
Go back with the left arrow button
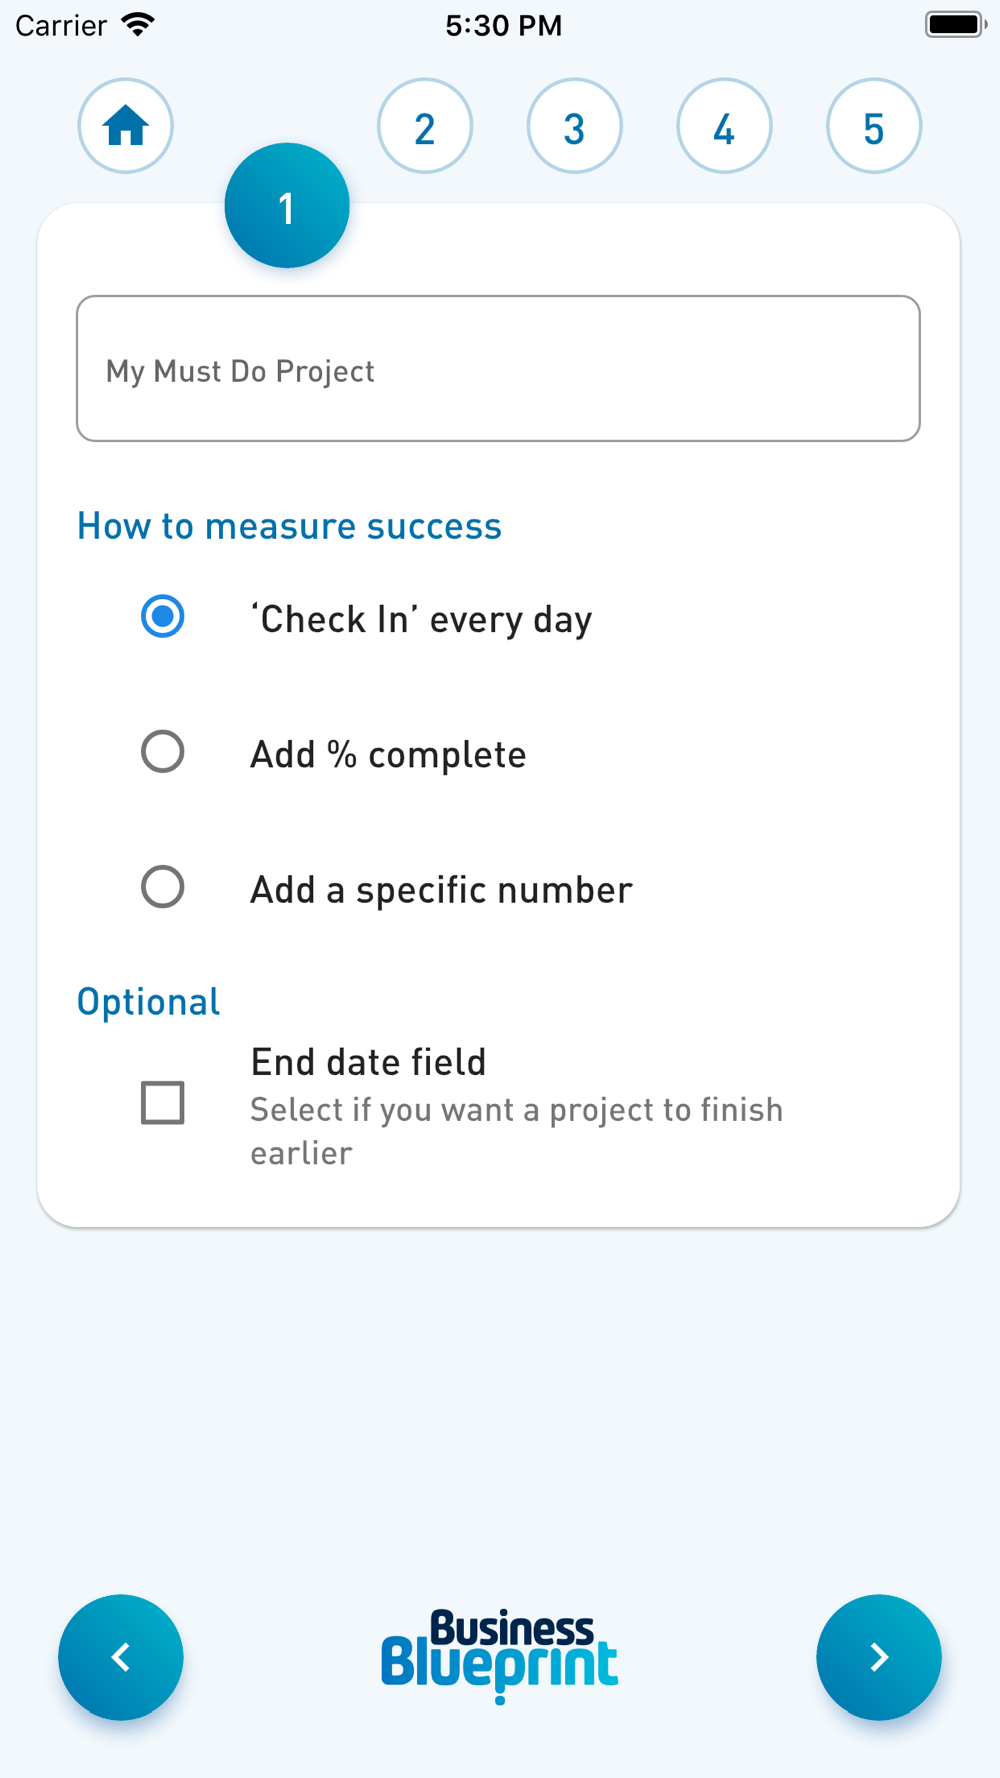click(x=121, y=1657)
